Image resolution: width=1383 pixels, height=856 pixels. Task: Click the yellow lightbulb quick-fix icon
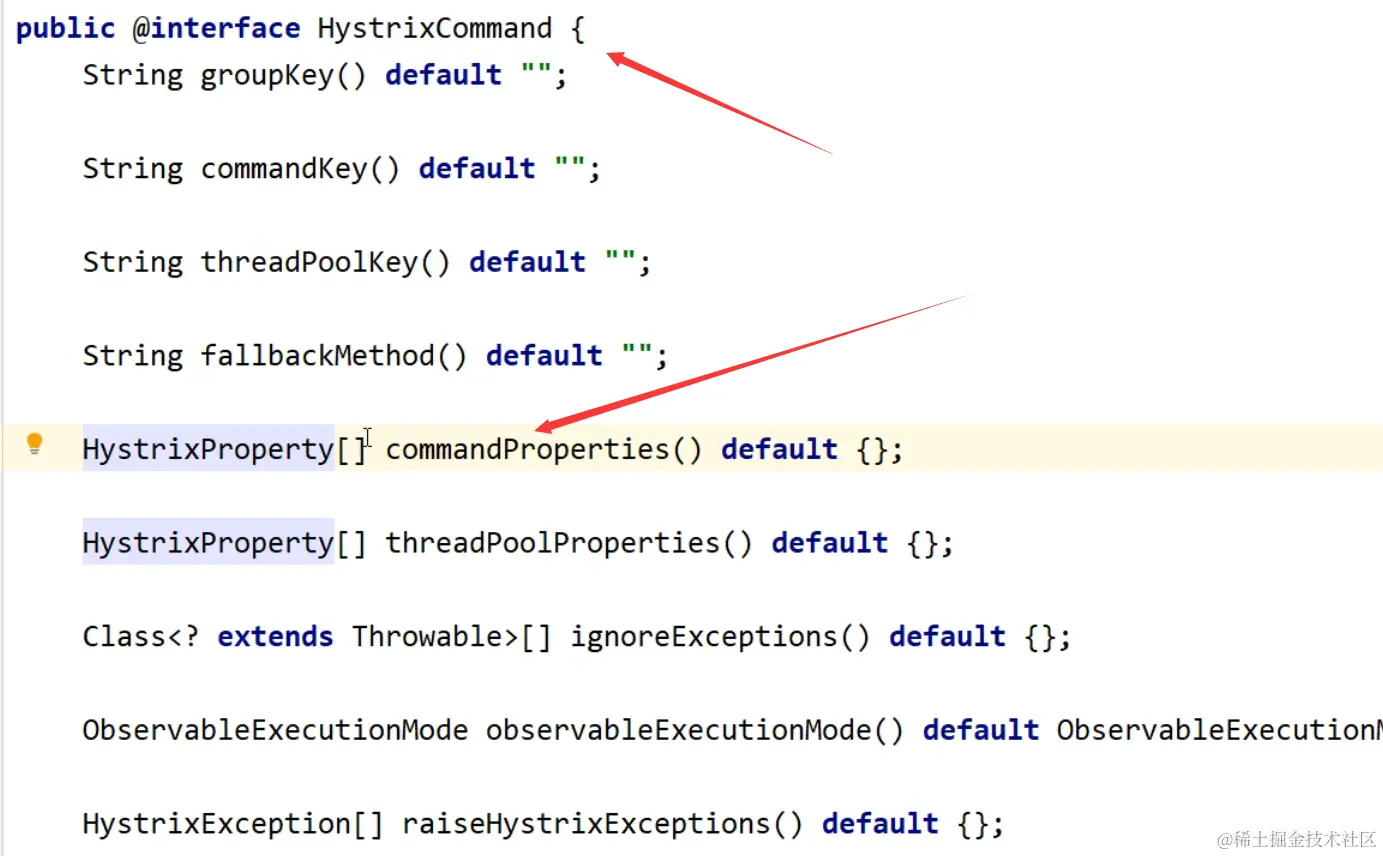click(35, 444)
